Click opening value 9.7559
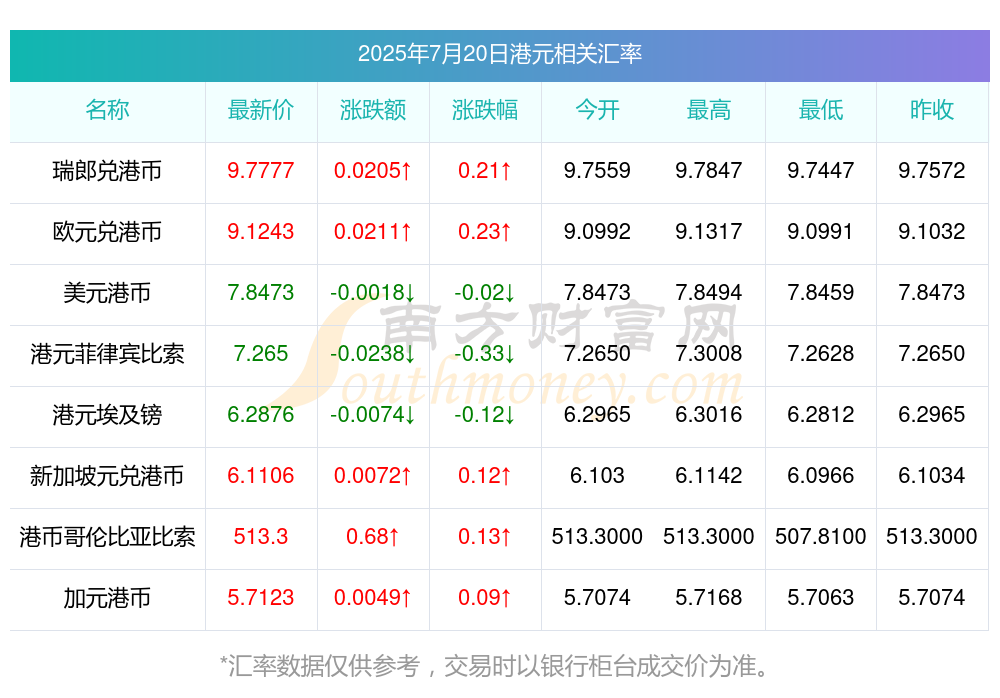1000x698 pixels. click(x=597, y=171)
